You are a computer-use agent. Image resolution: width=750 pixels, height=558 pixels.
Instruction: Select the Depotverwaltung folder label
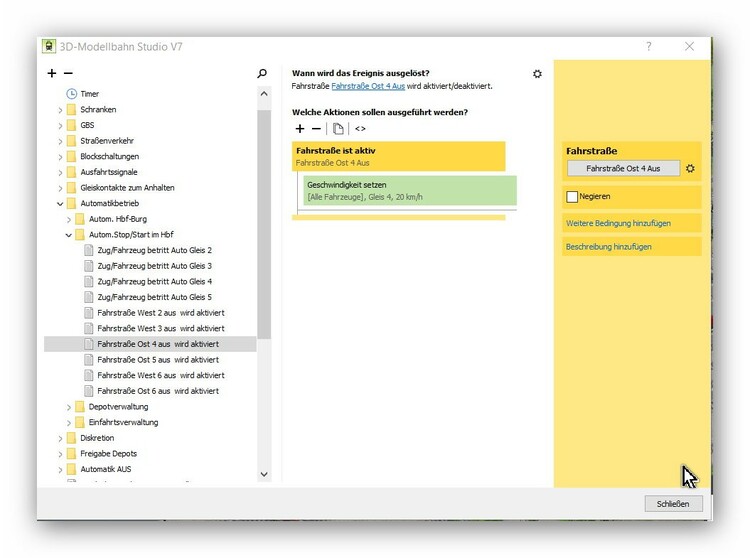point(118,407)
